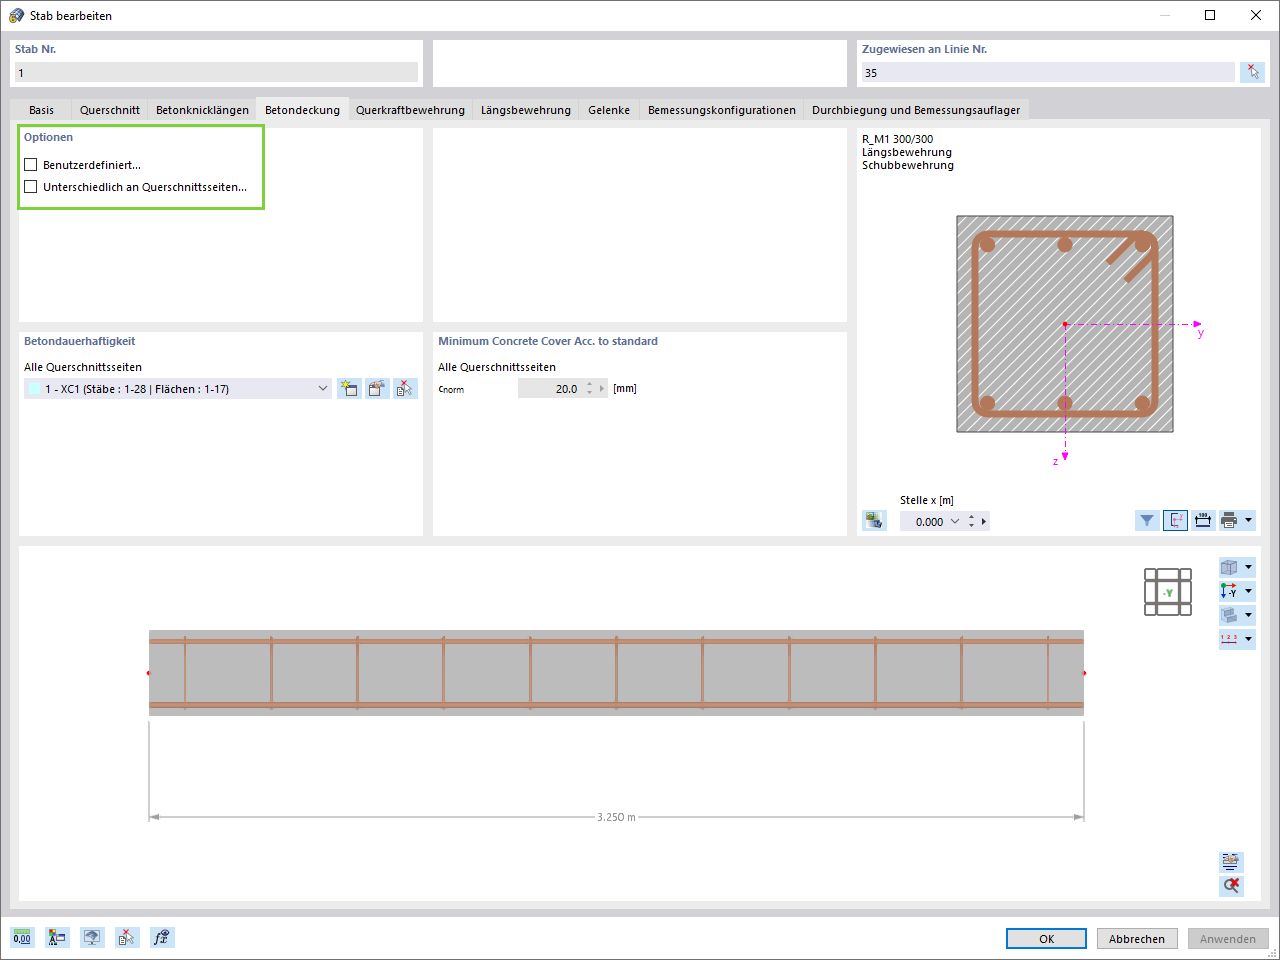Enable the Benutzerdefiniert checkbox
This screenshot has height=960, width=1280.
coord(31,165)
